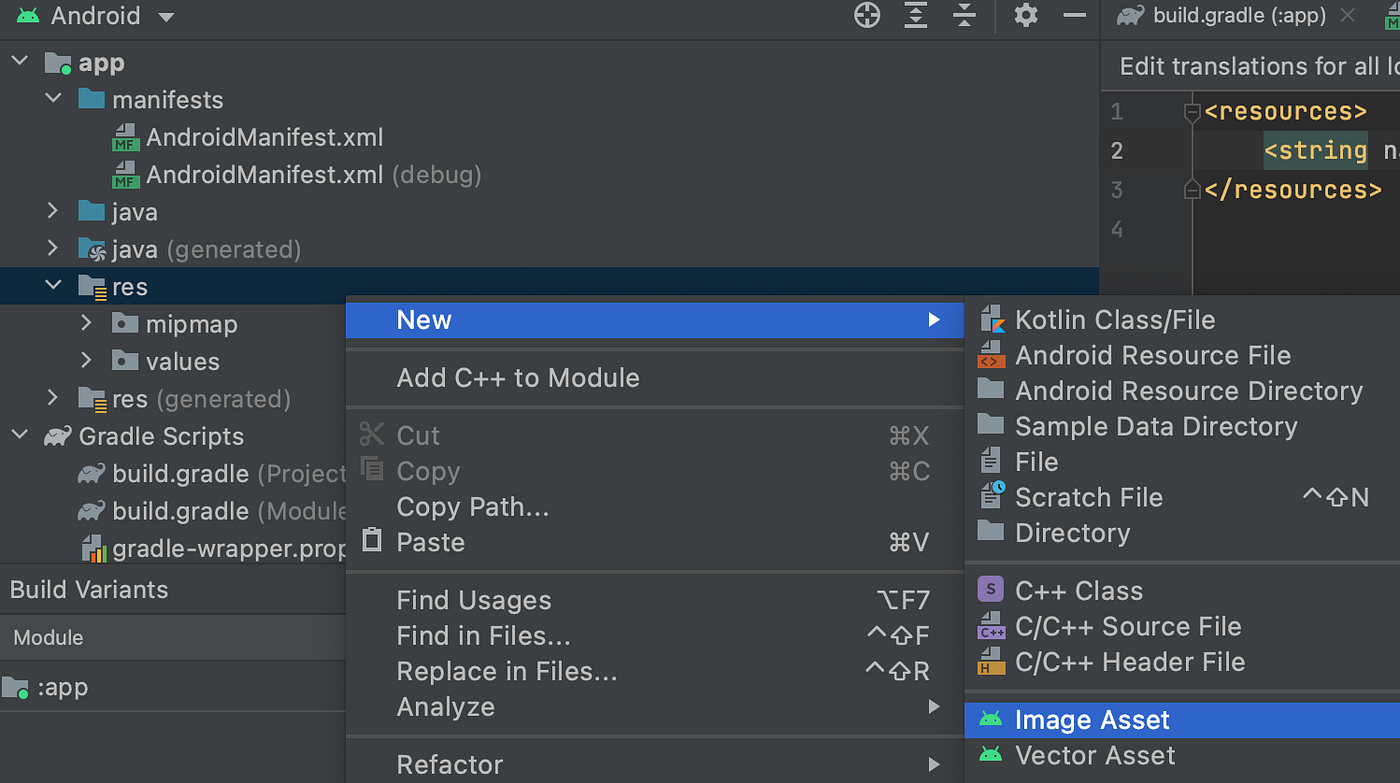This screenshot has width=1400, height=783.
Task: Select Image Asset from the New submenu
Action: (x=1091, y=719)
